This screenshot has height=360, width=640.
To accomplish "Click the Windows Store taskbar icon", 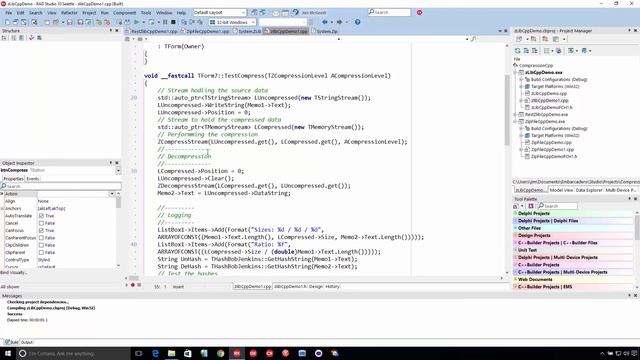I will pyautogui.click(x=188, y=353).
